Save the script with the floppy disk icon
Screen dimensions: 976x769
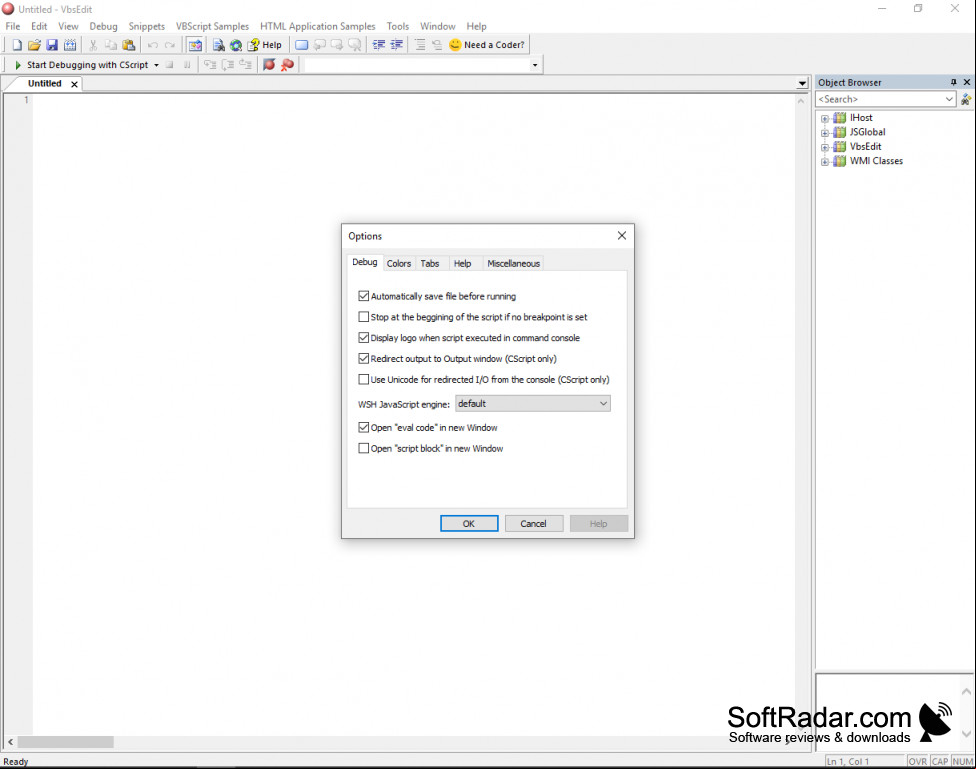coord(52,45)
